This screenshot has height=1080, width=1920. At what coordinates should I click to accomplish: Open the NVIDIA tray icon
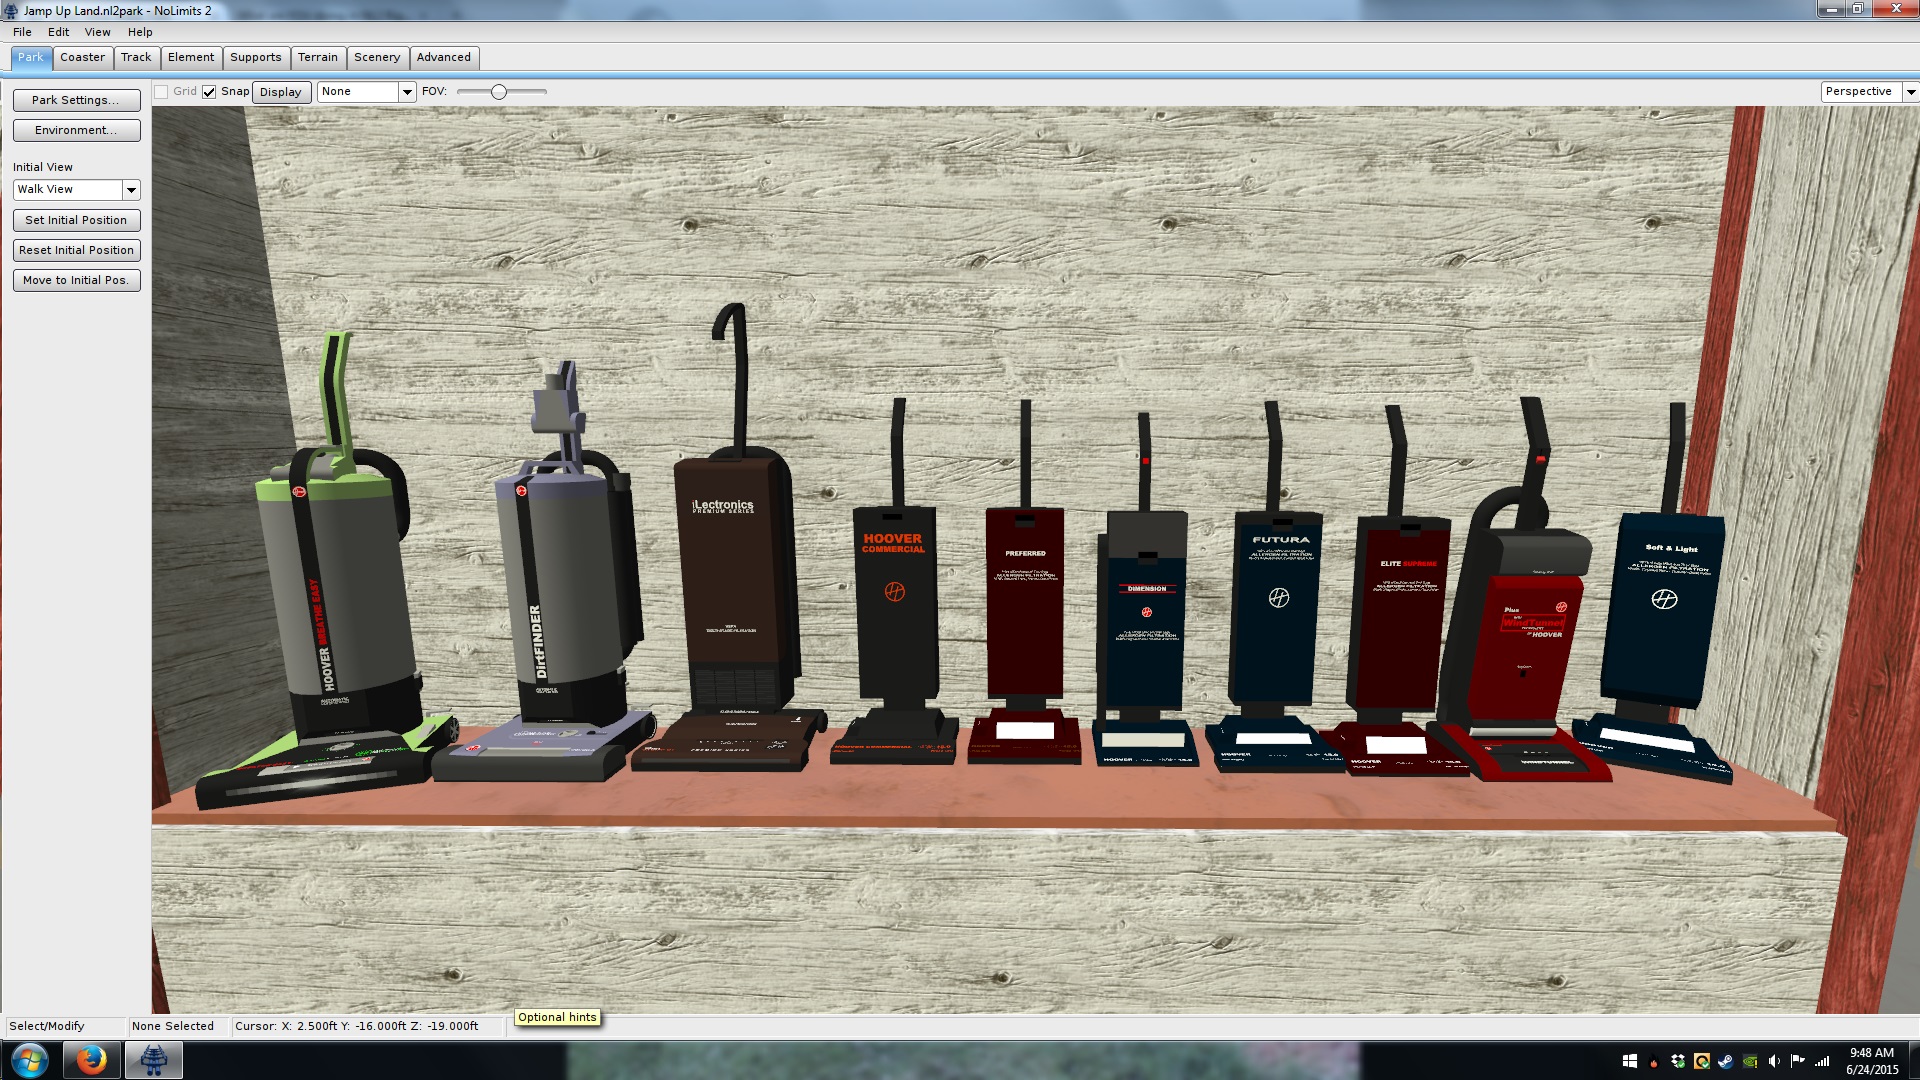1750,1061
